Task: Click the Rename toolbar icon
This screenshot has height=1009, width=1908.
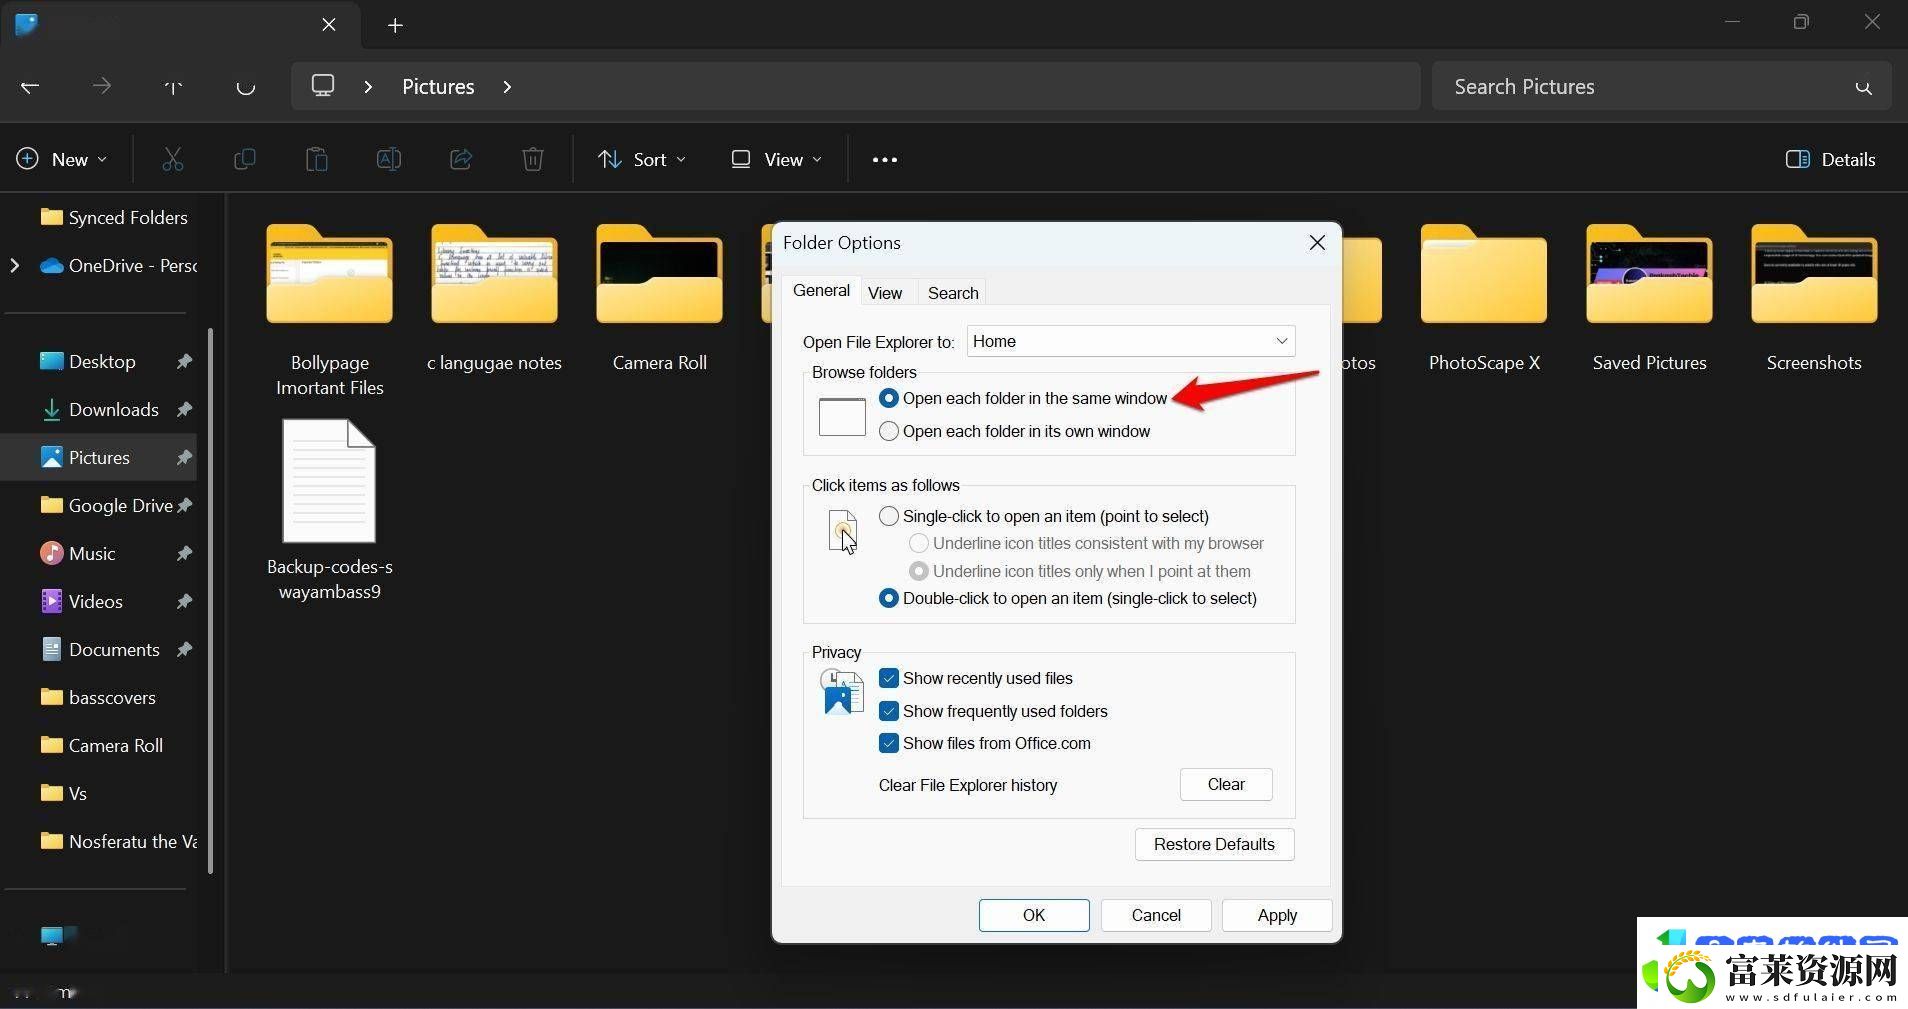Action: point(388,159)
